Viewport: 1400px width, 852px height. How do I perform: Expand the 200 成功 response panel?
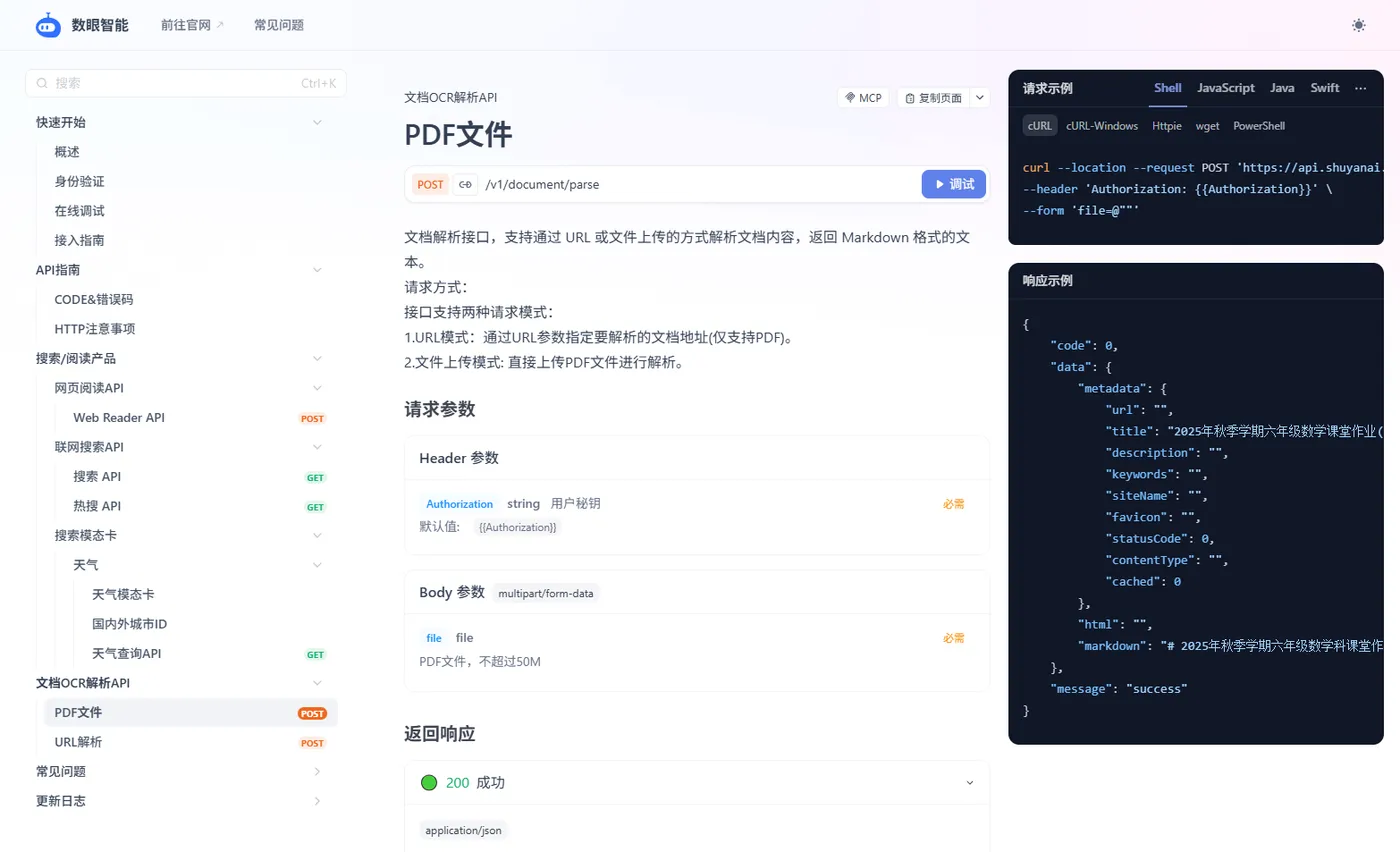click(968, 783)
